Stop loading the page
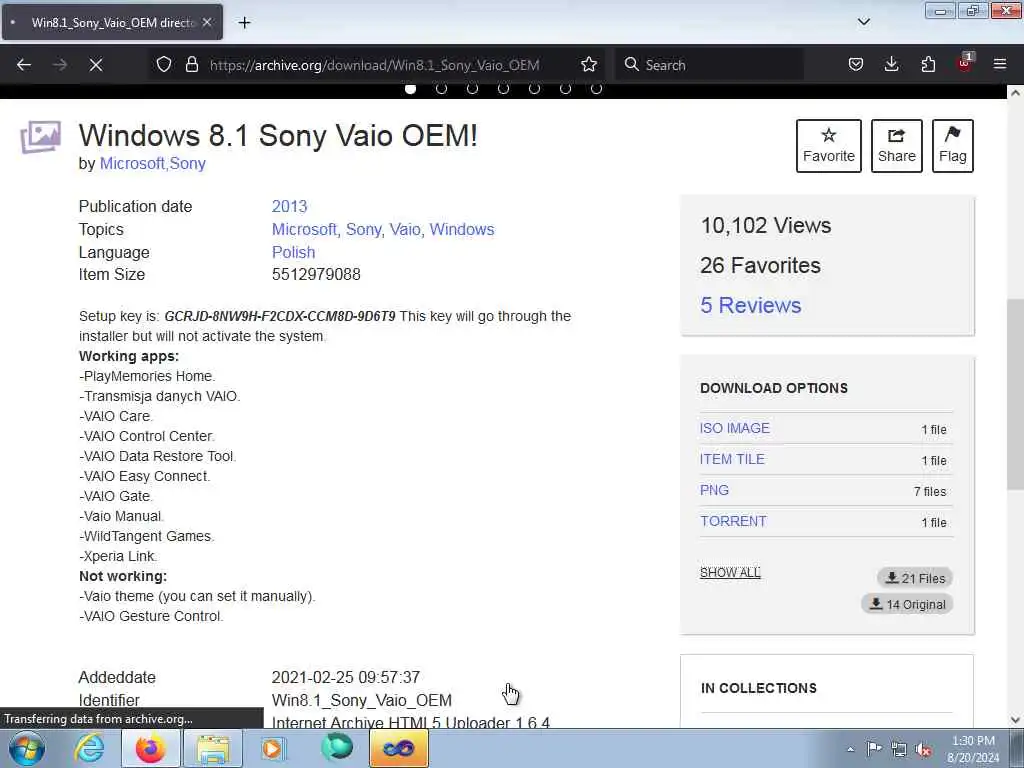Screen dimensions: 1024x768 click(95, 65)
